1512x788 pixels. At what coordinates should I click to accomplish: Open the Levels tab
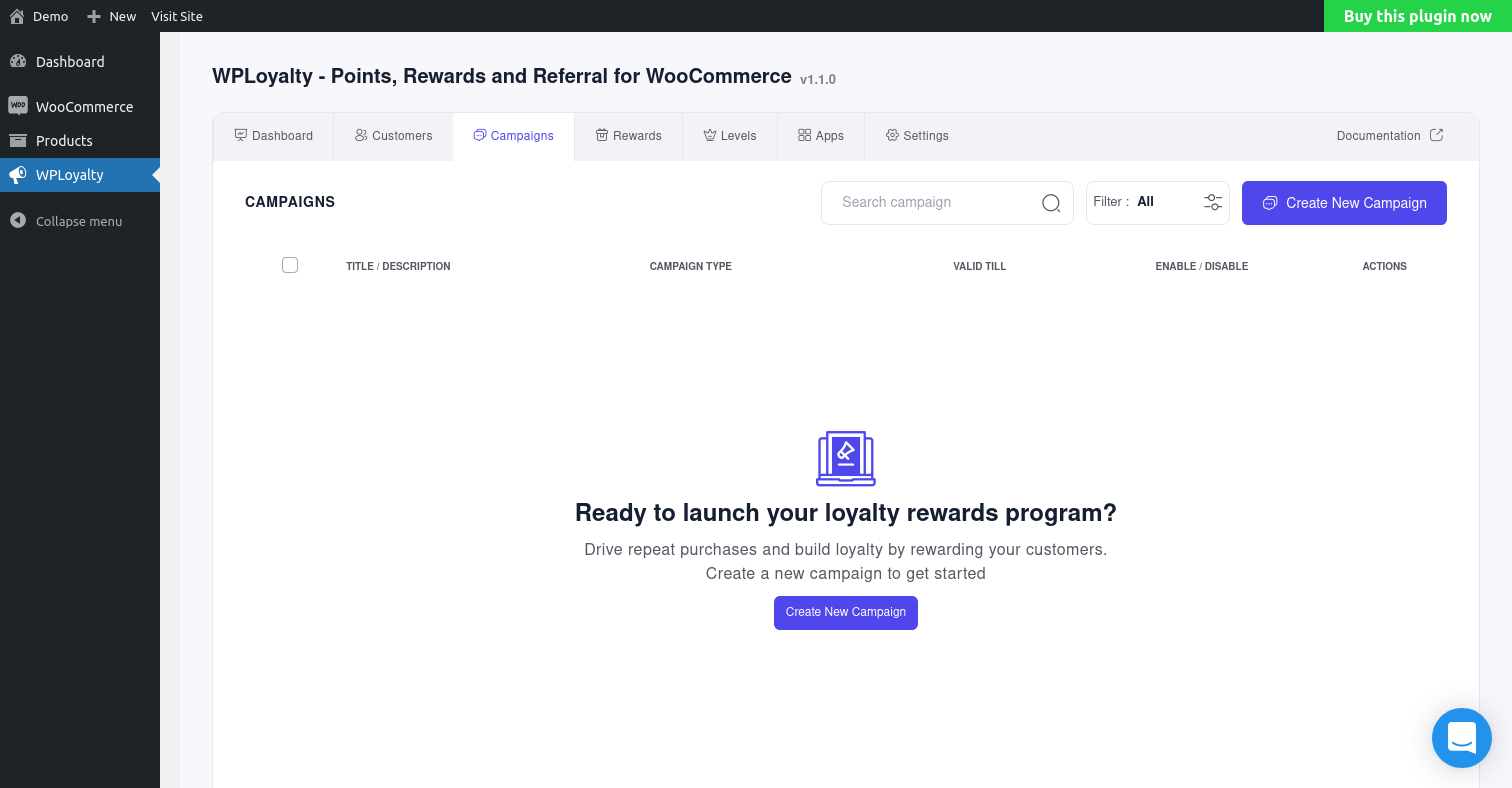pyautogui.click(x=730, y=136)
